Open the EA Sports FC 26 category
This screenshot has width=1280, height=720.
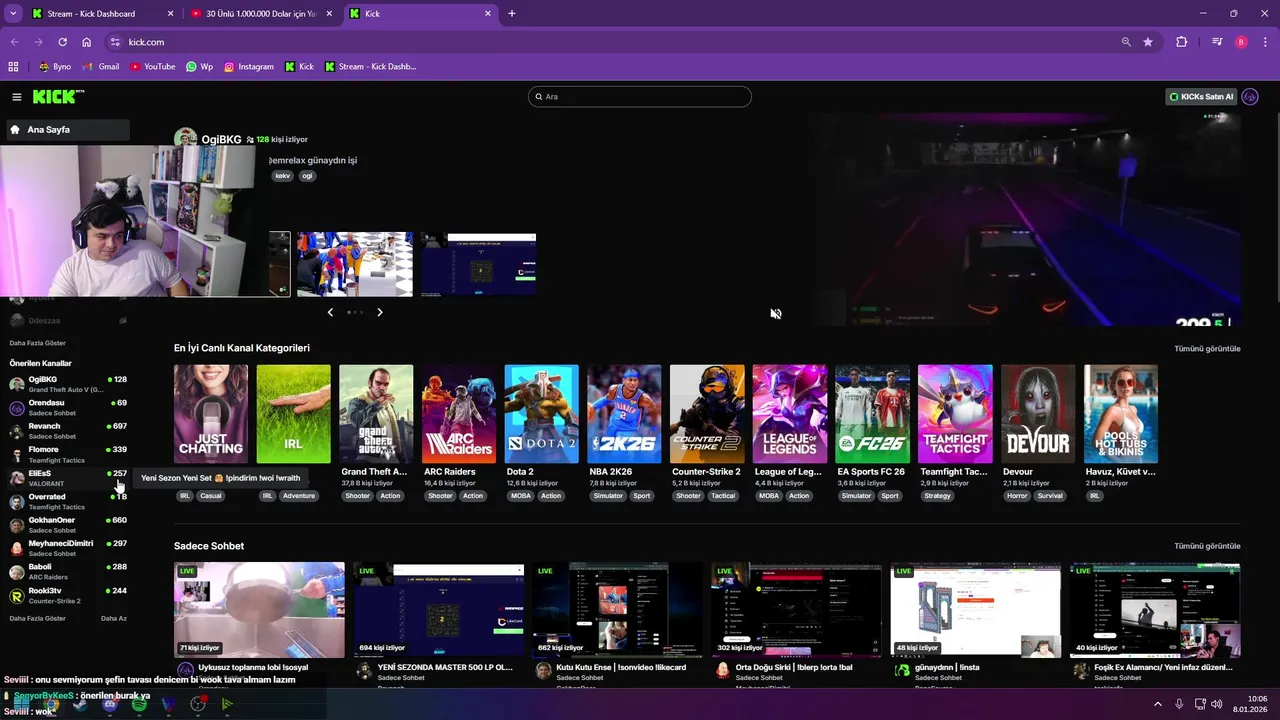(873, 414)
